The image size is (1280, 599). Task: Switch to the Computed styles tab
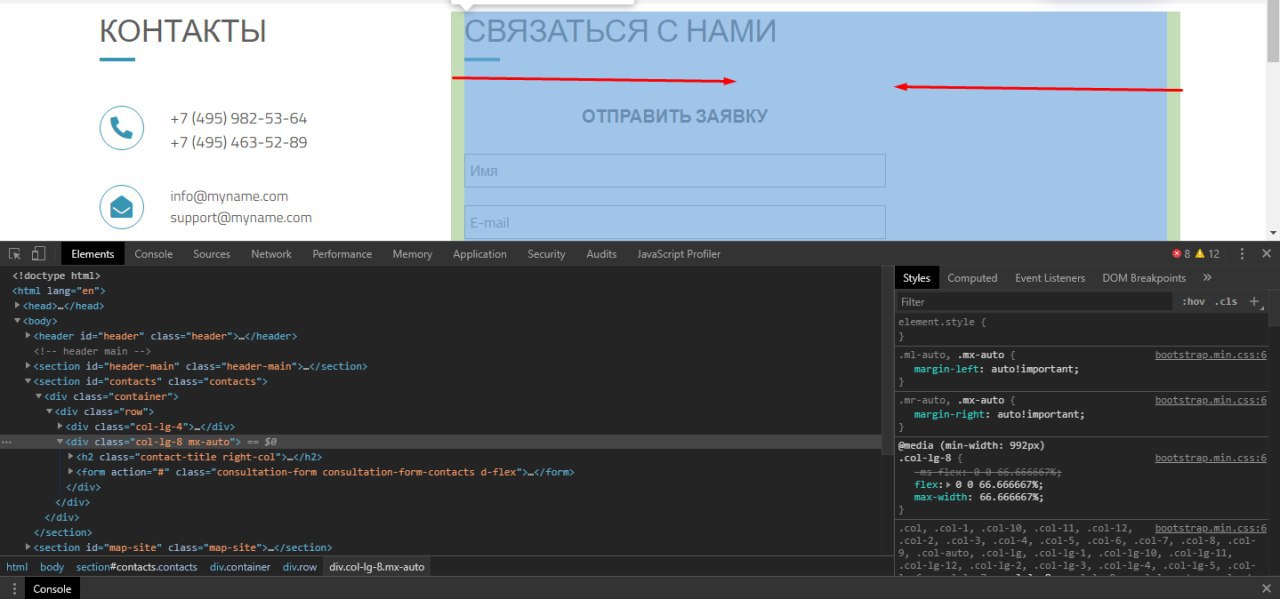972,278
